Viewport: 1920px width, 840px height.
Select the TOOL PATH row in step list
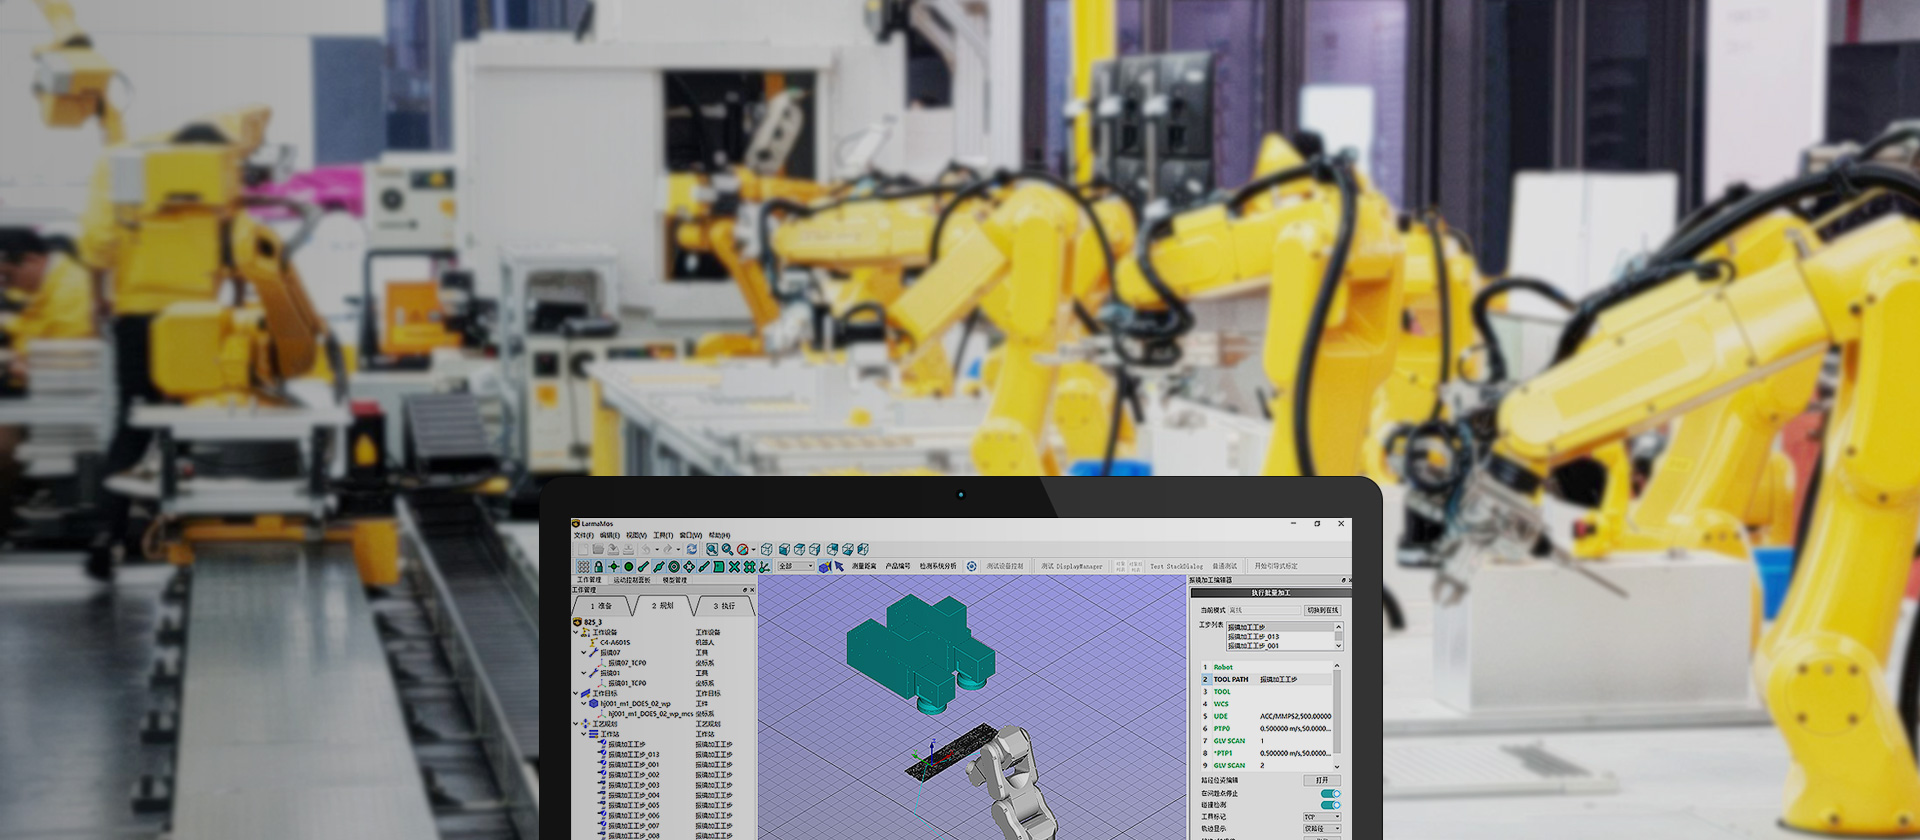click(x=1230, y=679)
